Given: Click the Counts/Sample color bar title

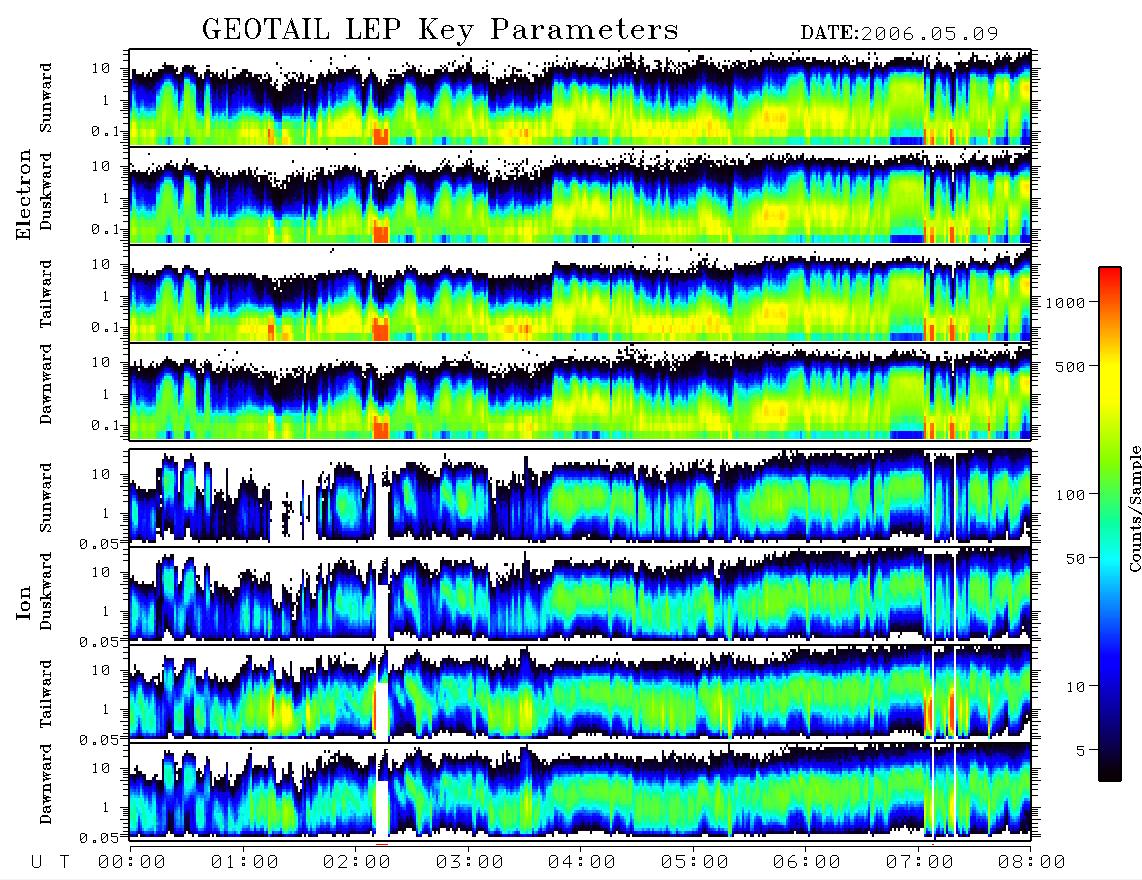Looking at the screenshot, I should [1134, 508].
